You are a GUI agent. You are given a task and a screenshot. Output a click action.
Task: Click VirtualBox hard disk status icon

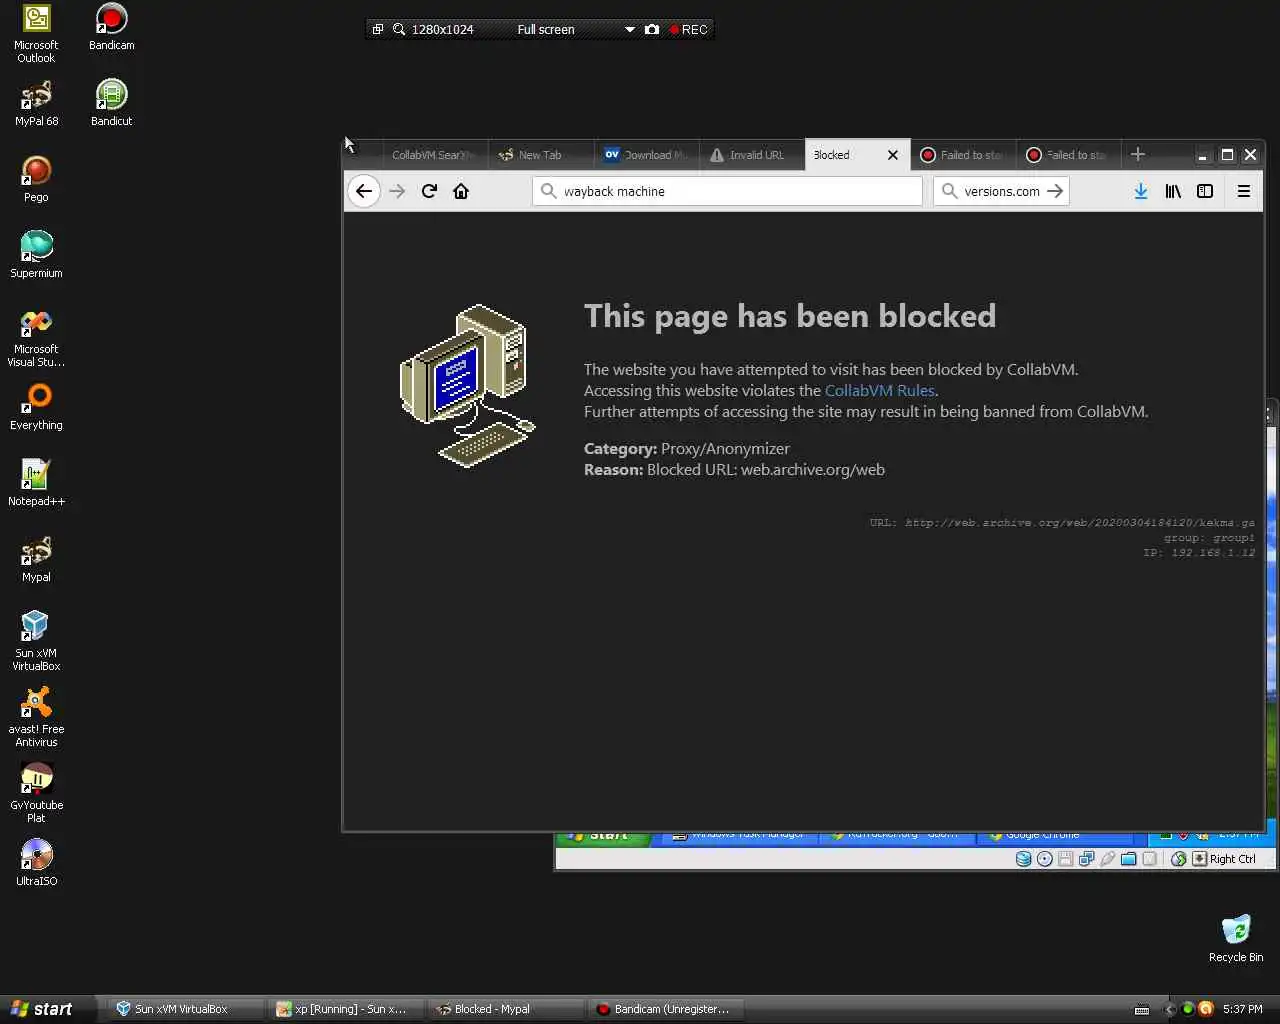pyautogui.click(x=1023, y=859)
